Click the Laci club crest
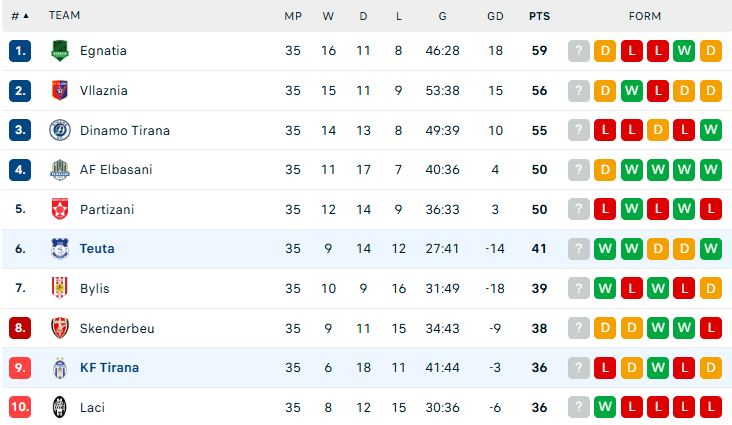The image size is (732, 425). tap(59, 407)
